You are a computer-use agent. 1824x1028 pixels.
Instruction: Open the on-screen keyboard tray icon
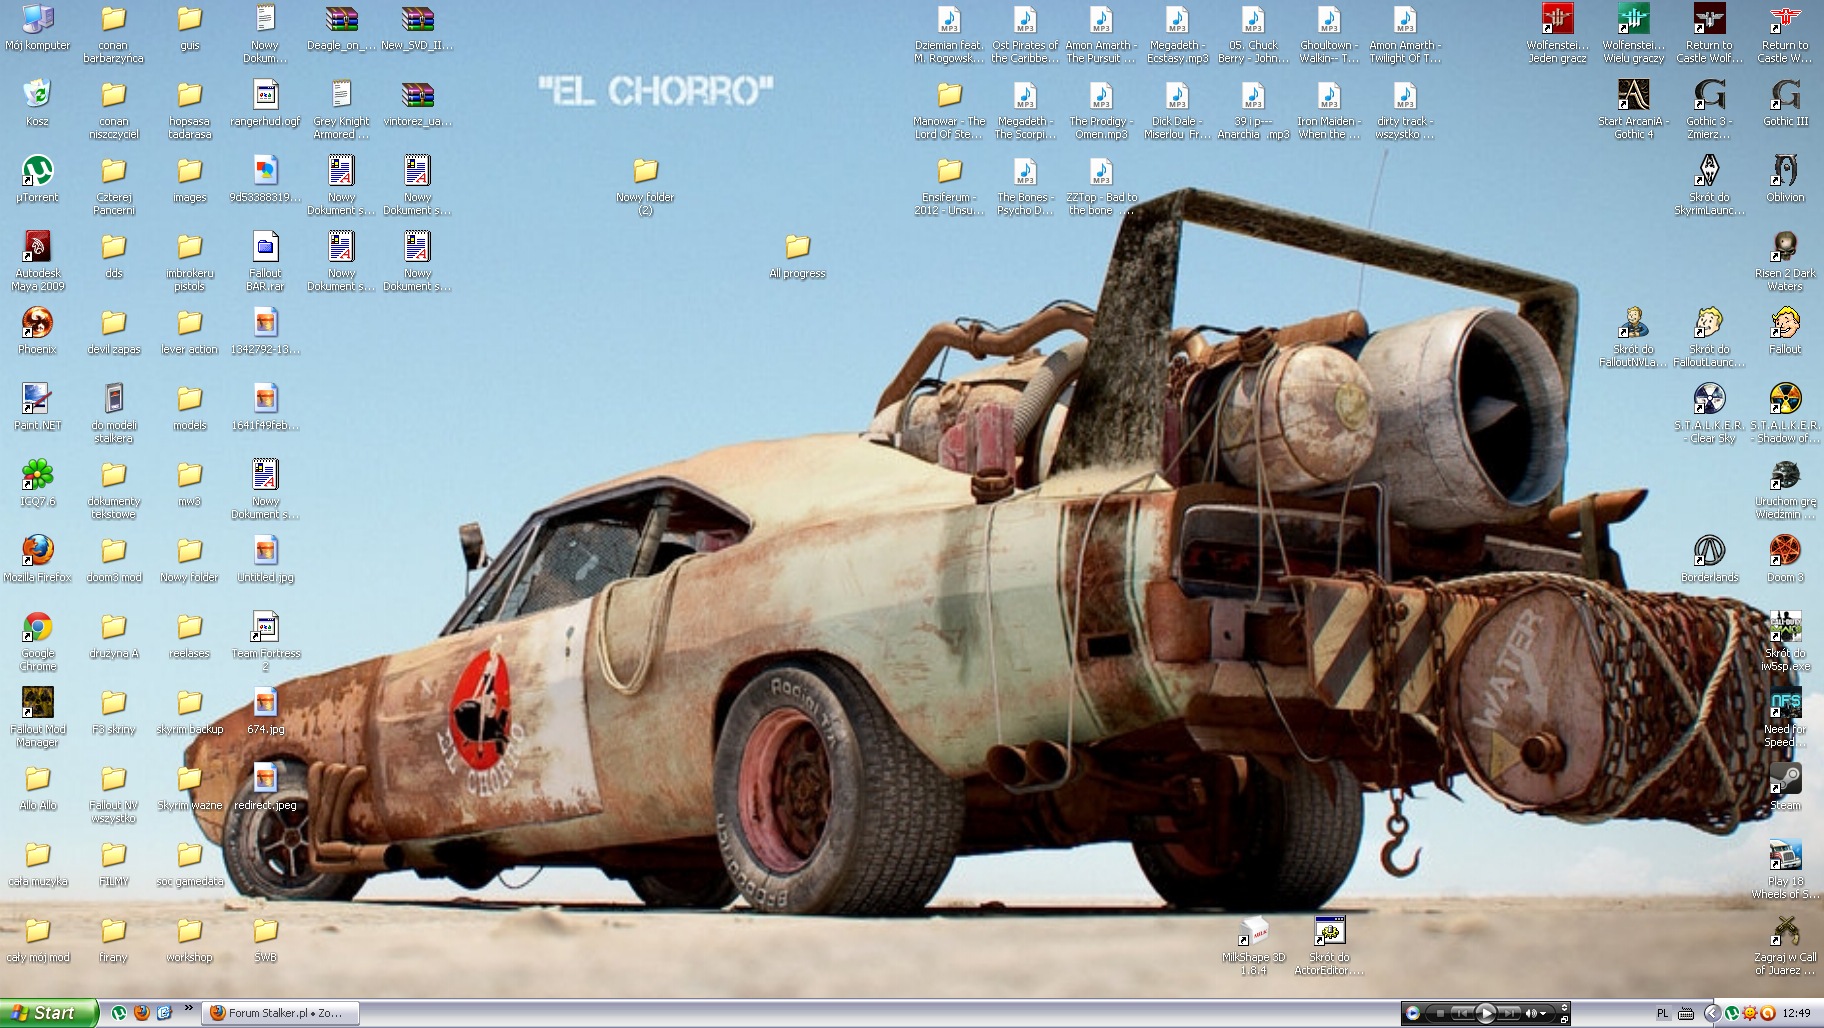[1686, 1013]
